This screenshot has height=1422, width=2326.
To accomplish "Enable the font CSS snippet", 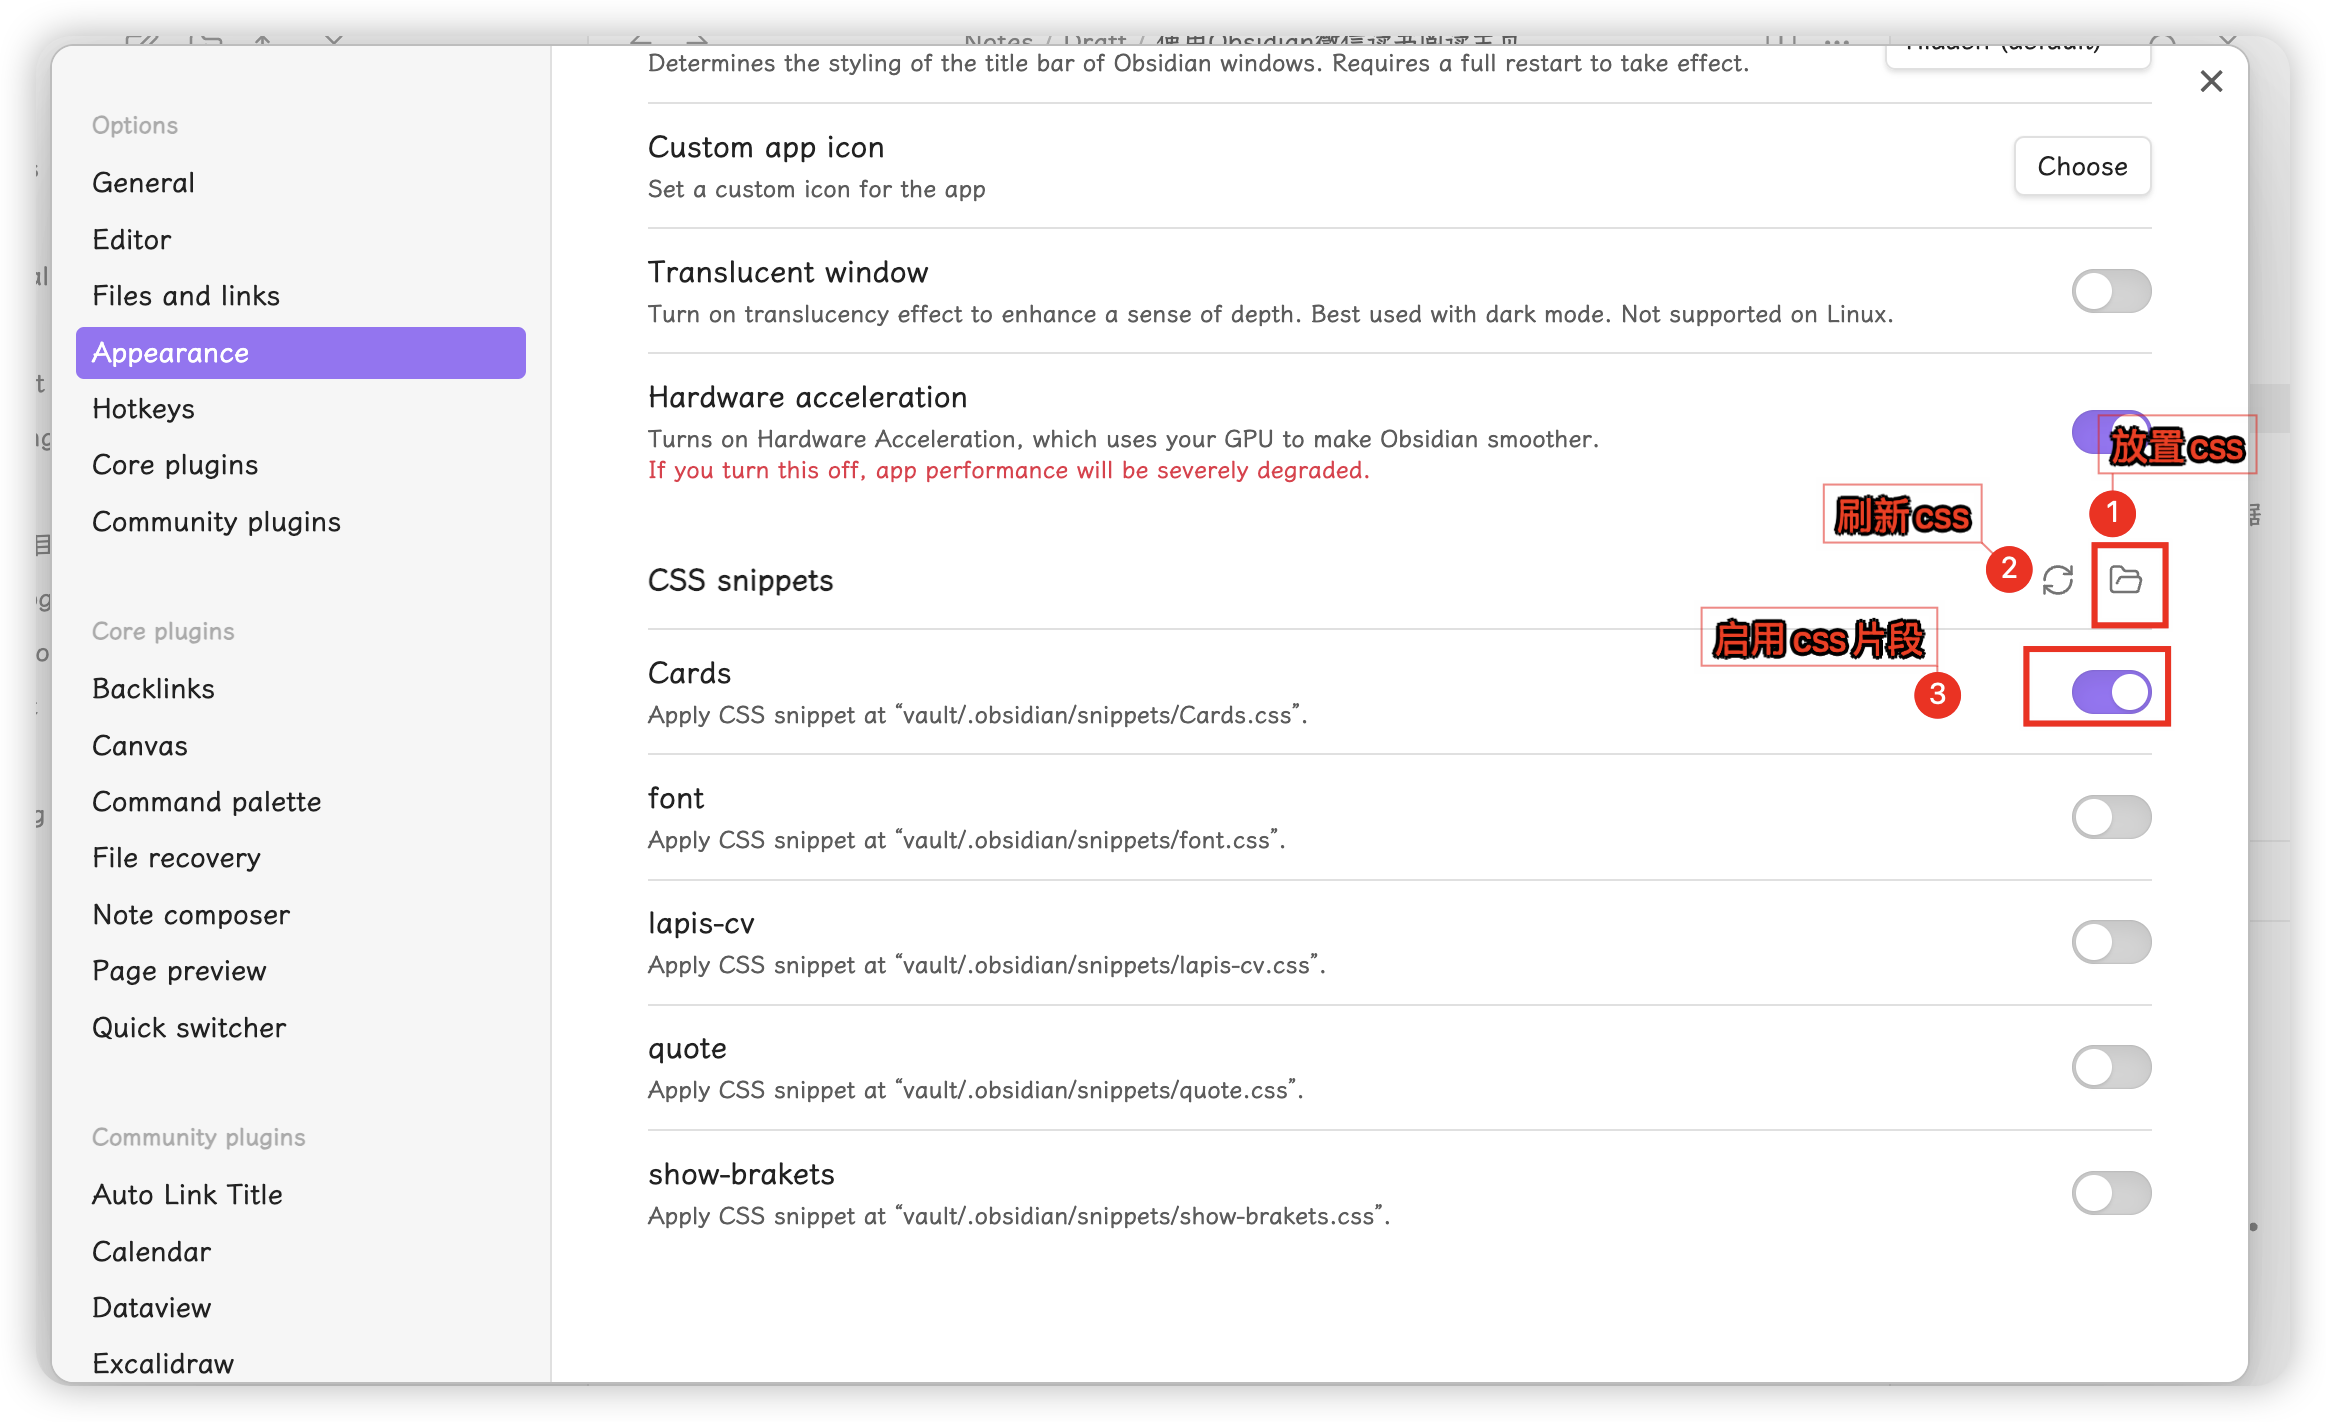I will [x=2111, y=817].
